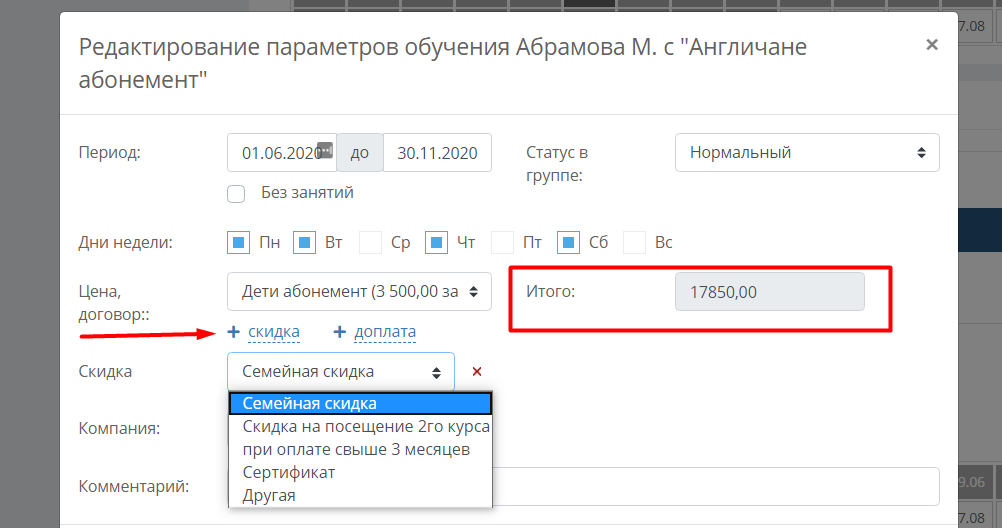Add a surcharge via доплата link
This screenshot has width=1002, height=528.
point(385,332)
